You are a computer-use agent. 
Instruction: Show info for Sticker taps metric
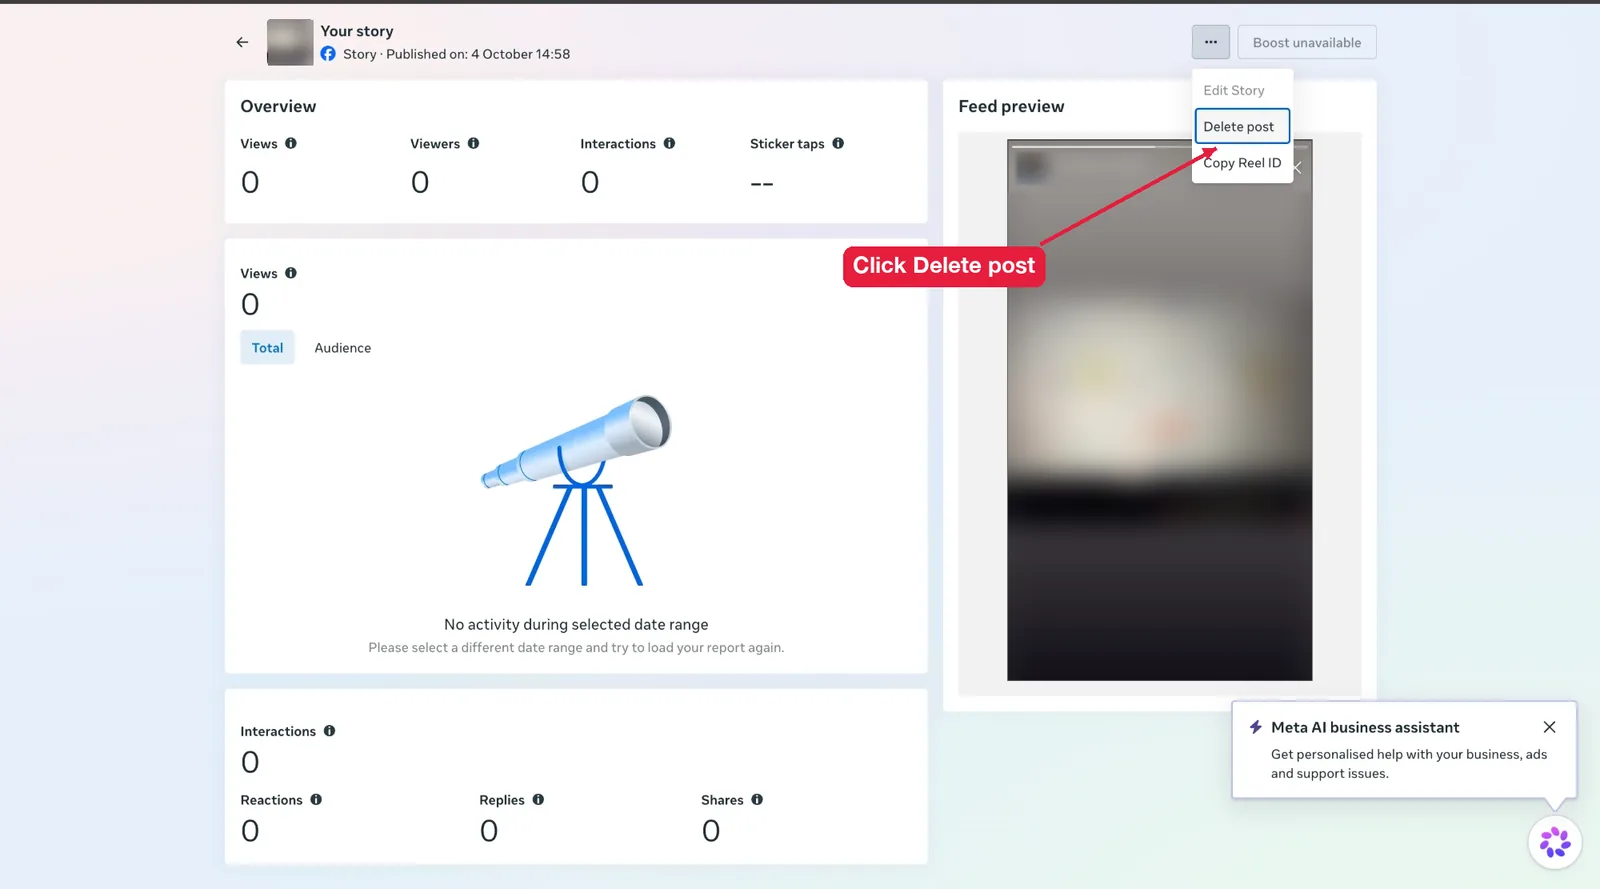click(838, 143)
